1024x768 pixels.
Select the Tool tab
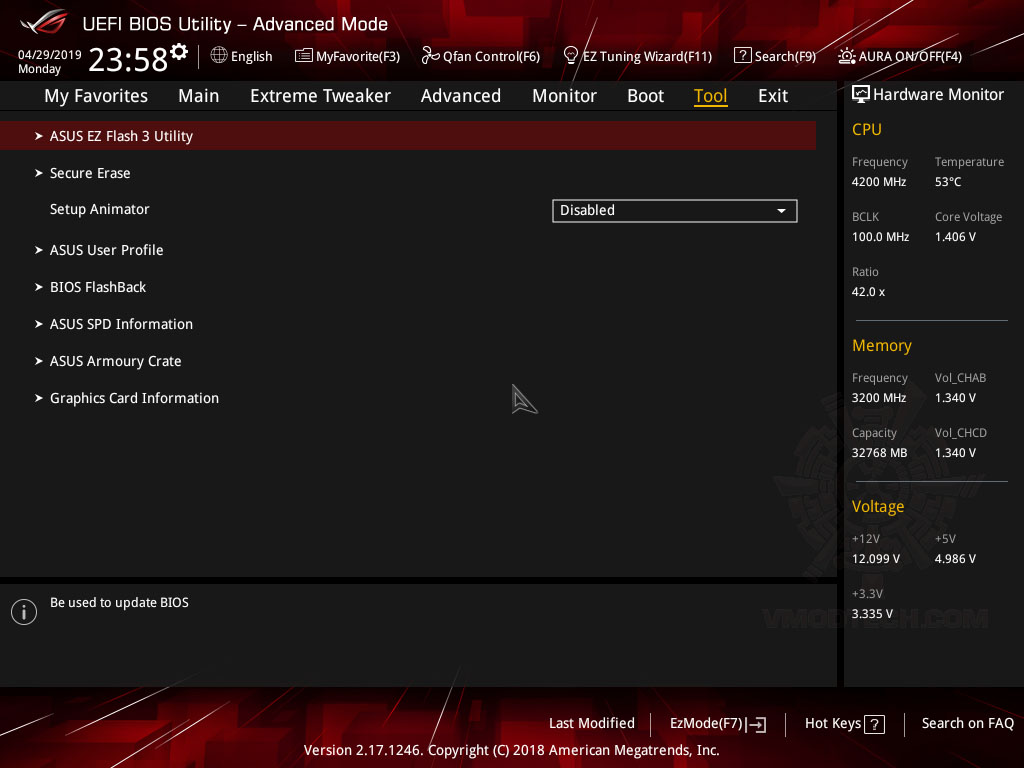[710, 96]
